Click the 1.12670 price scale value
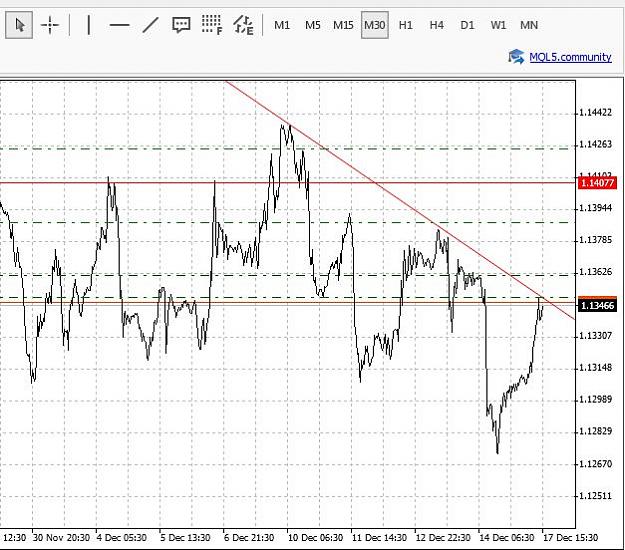625x550 pixels. pos(596,464)
